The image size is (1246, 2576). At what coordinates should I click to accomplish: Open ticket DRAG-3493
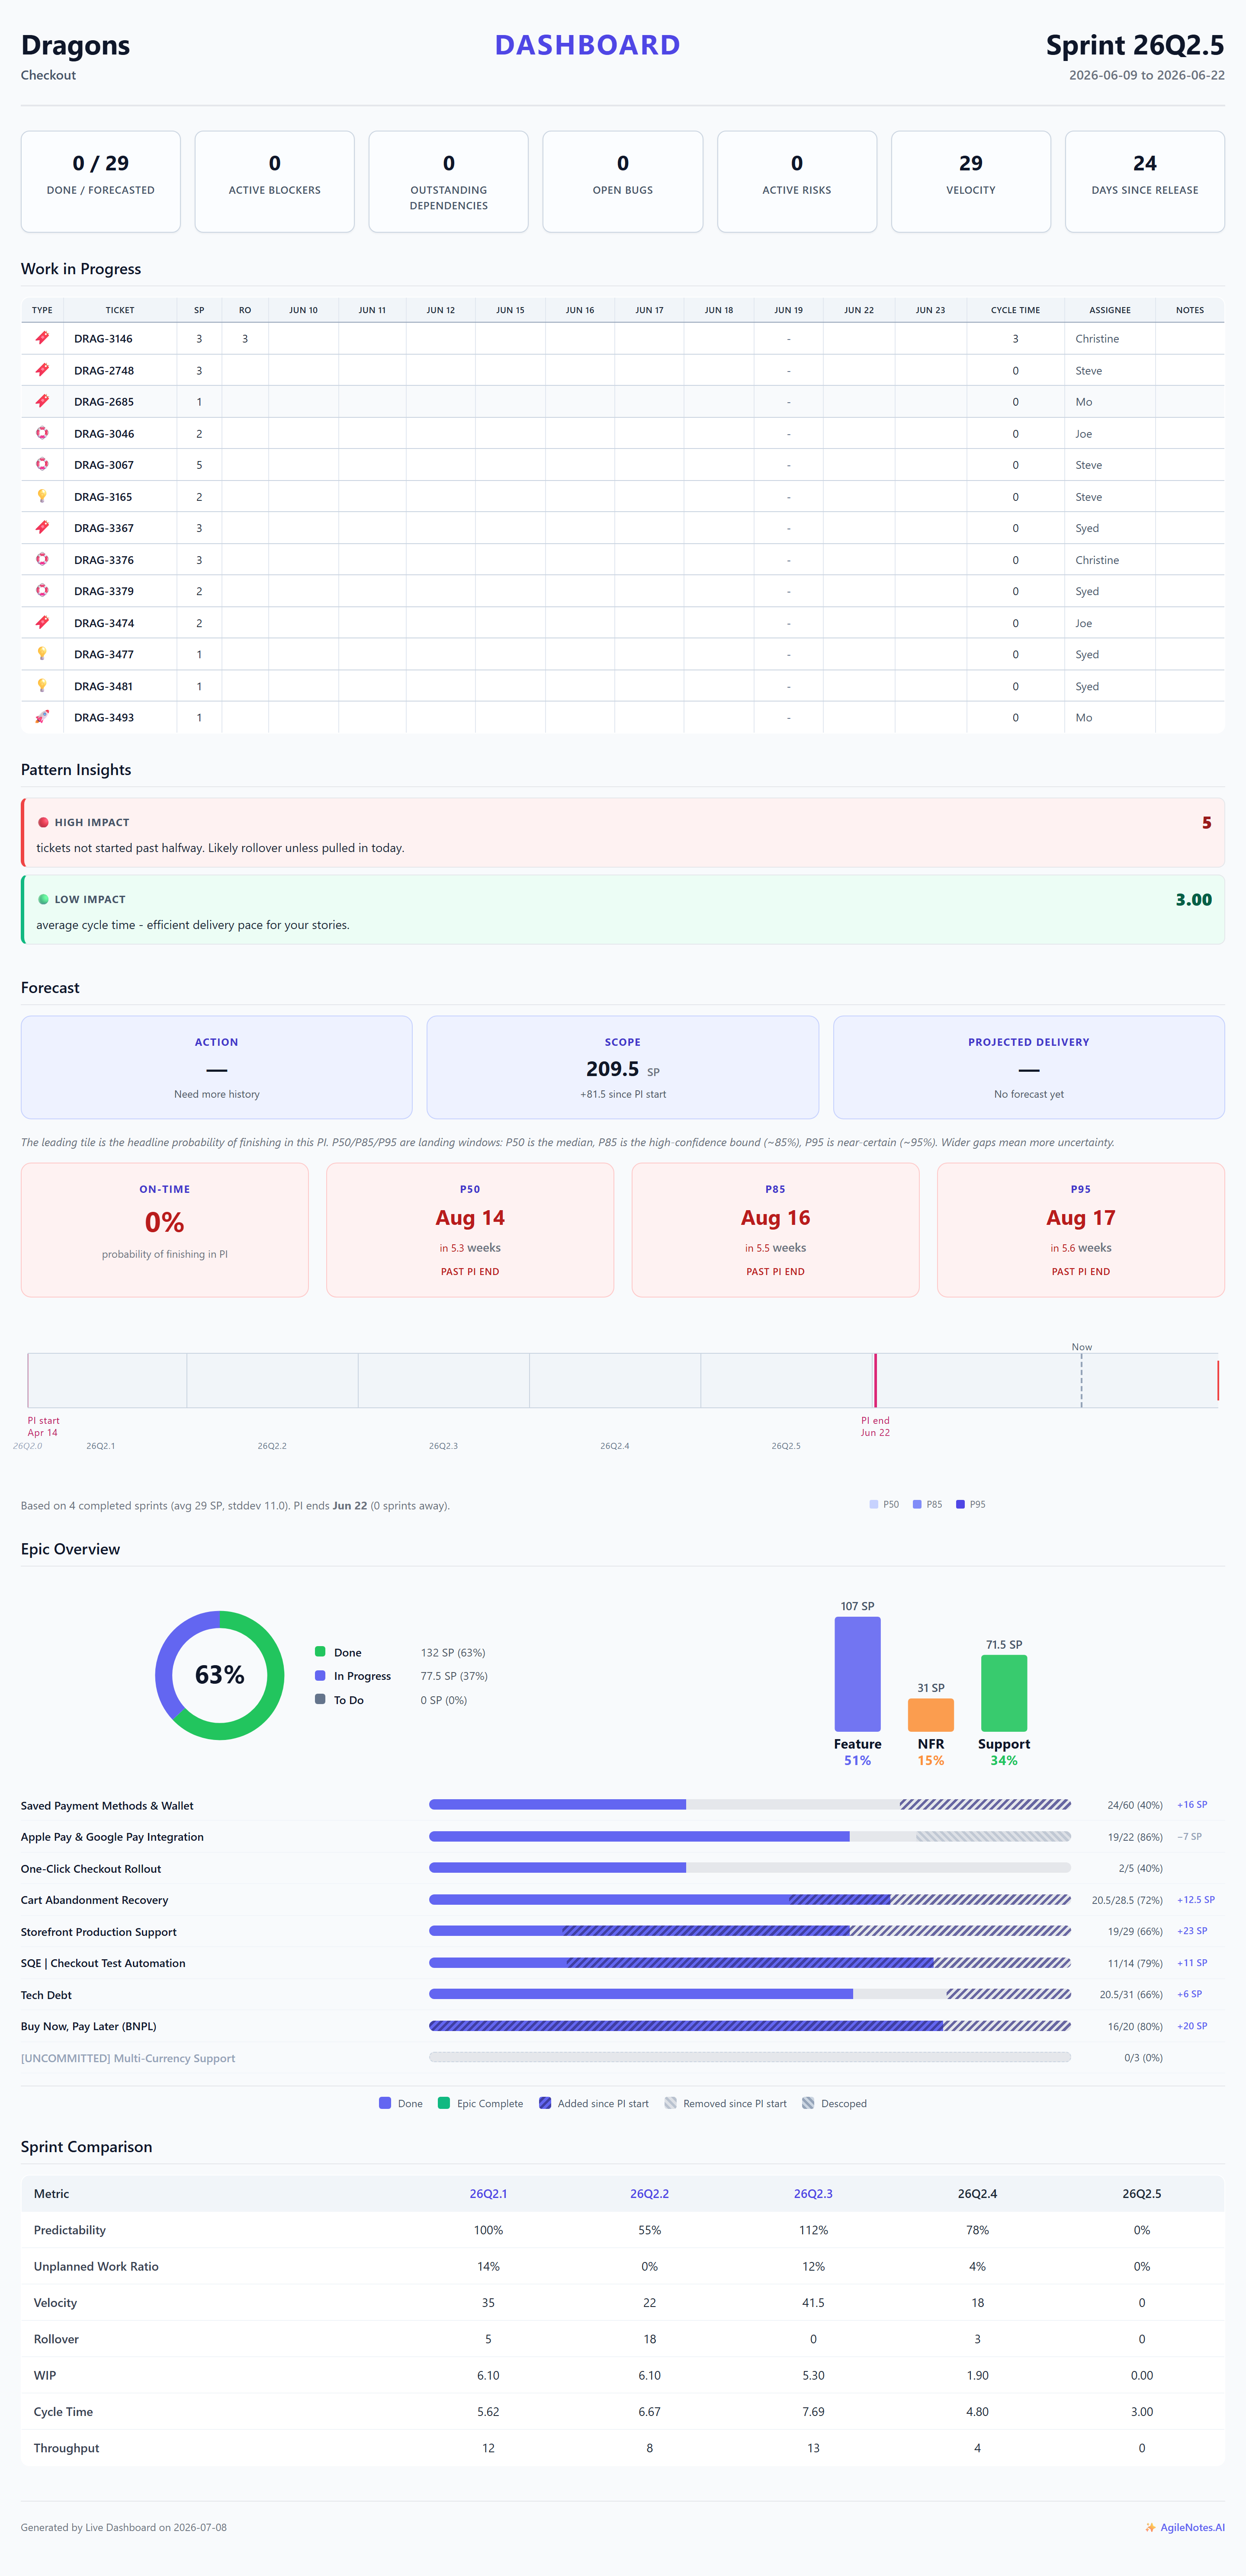[x=104, y=718]
